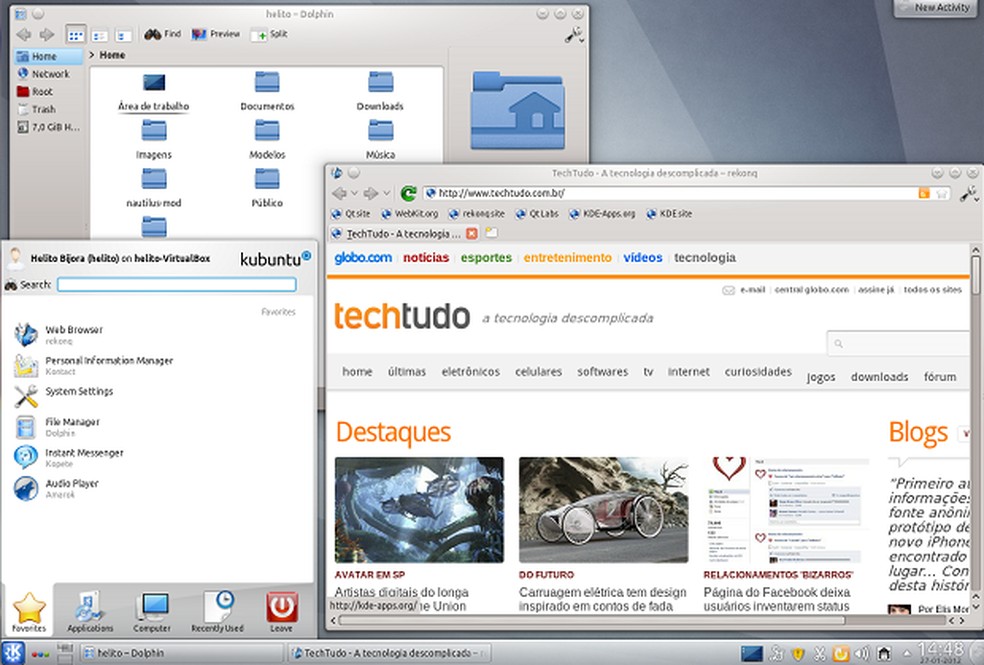Expand the system tray hidden icons arrow
The height and width of the screenshot is (665, 984).
[x=907, y=652]
